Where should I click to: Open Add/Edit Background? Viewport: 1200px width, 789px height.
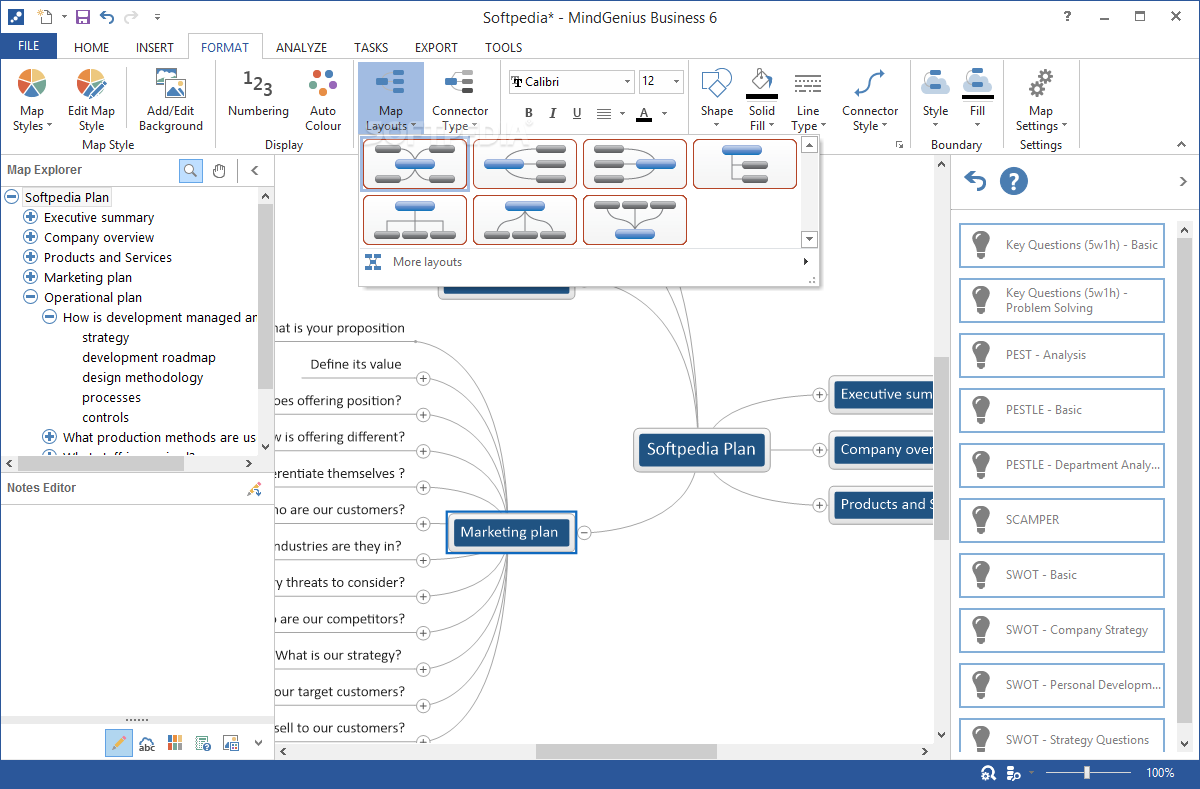coord(170,100)
